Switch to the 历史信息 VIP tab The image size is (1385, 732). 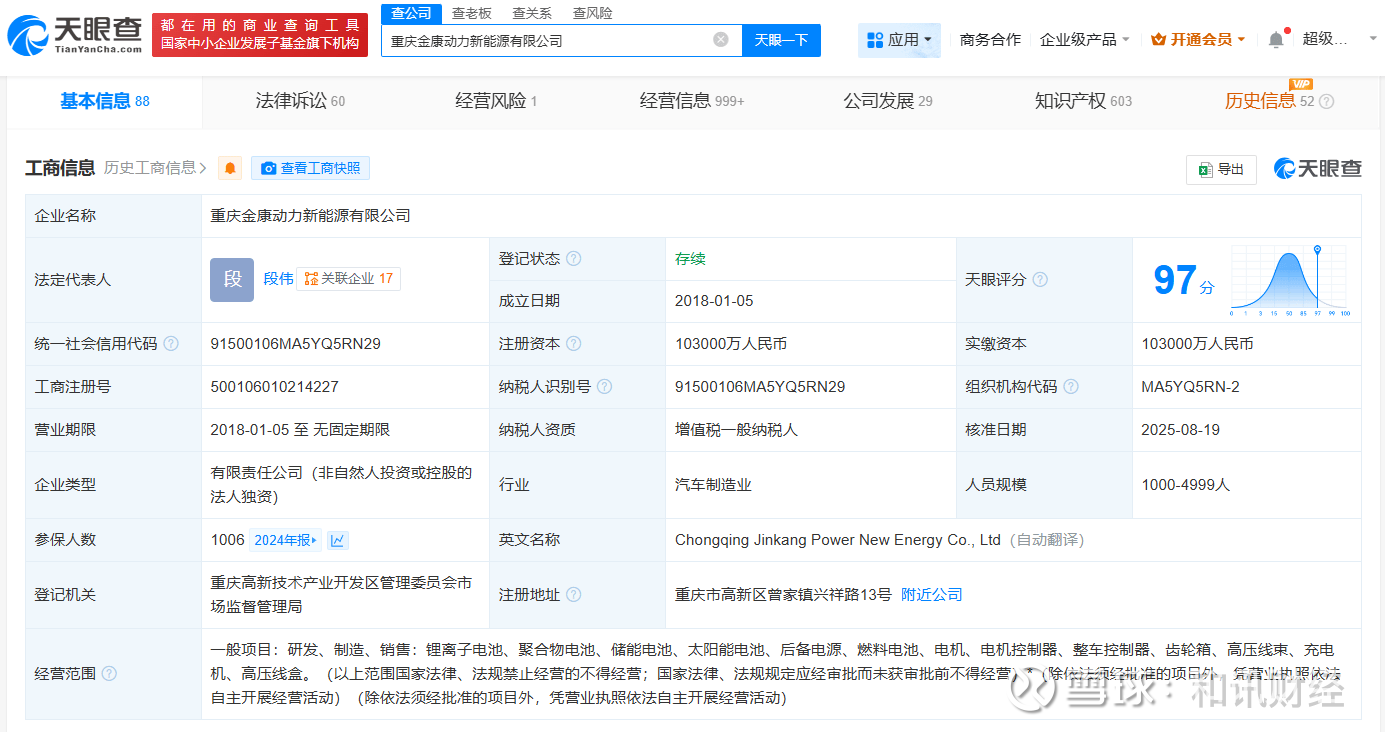1269,101
